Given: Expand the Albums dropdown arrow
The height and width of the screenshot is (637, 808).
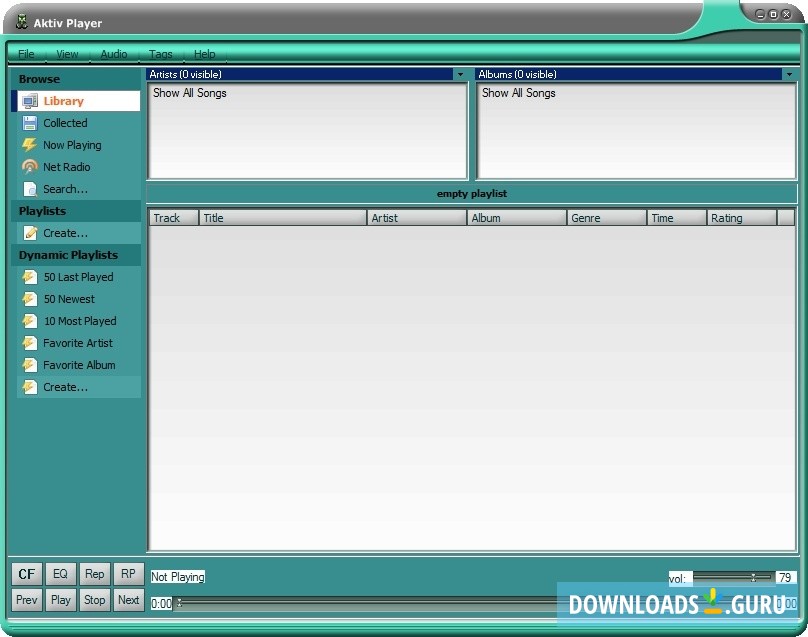Looking at the screenshot, I should [788, 73].
